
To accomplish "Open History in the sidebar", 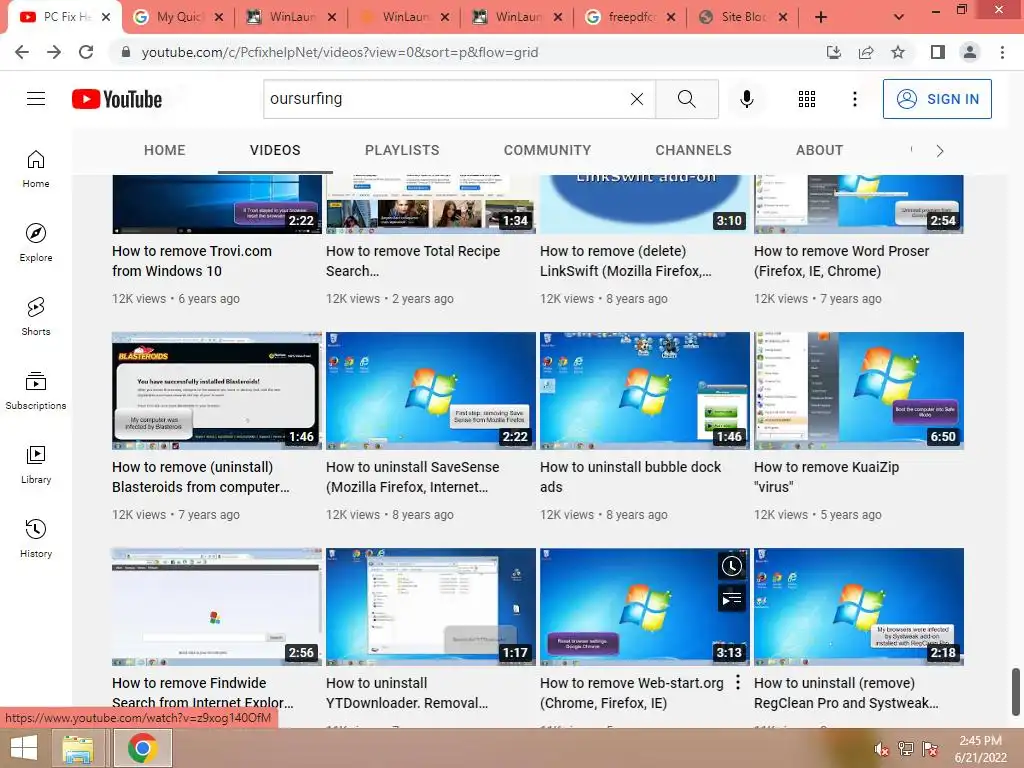I will (x=36, y=539).
